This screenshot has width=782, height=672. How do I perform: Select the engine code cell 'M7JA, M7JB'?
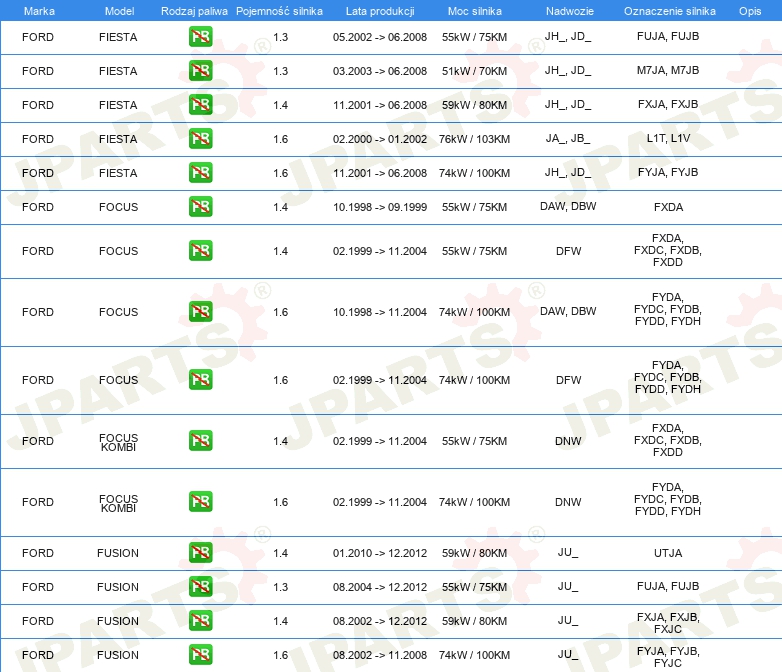(x=668, y=70)
